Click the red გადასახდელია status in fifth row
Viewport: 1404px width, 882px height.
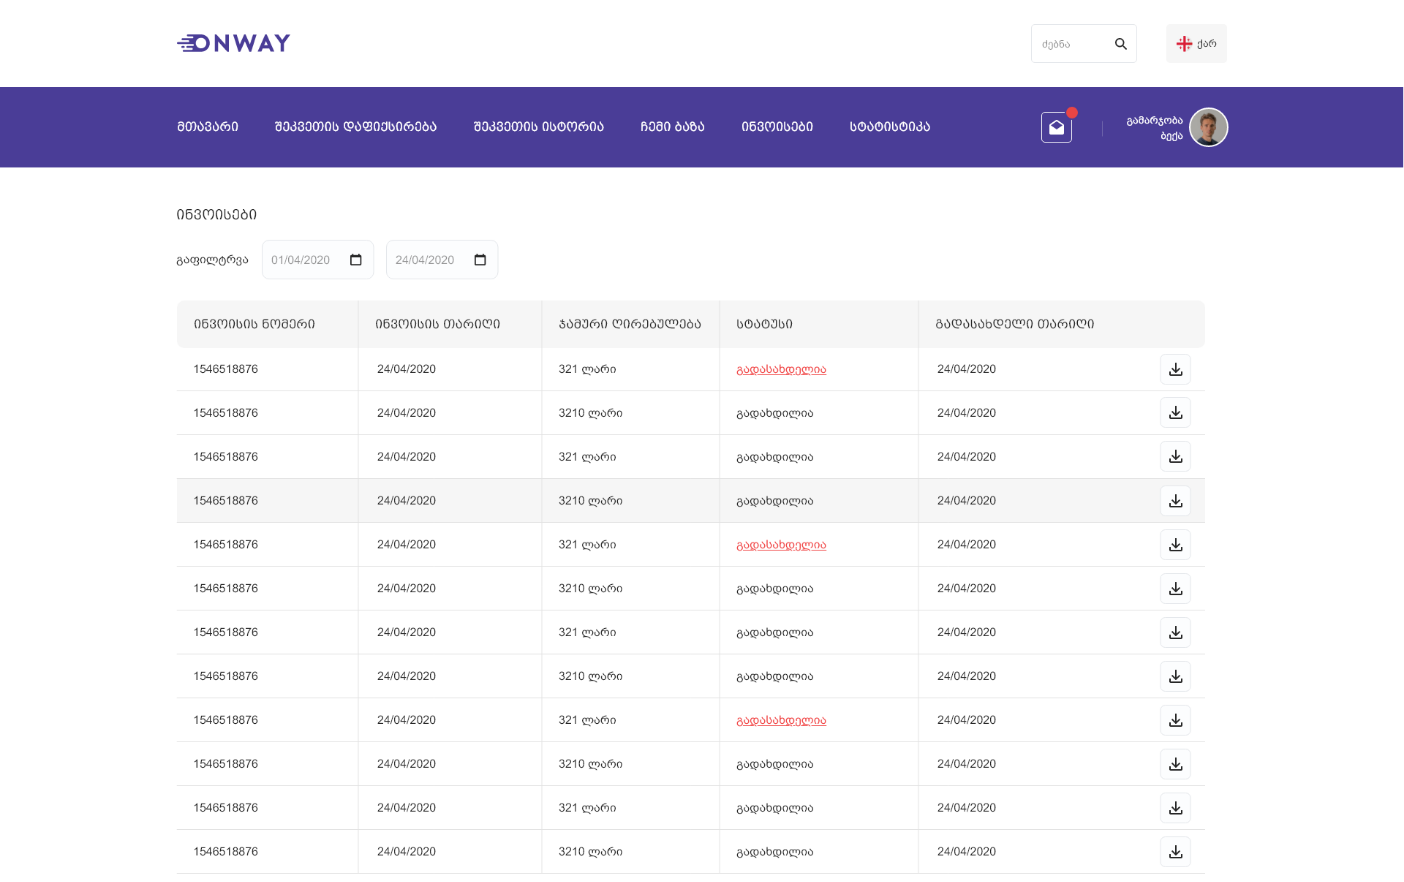coord(781,545)
